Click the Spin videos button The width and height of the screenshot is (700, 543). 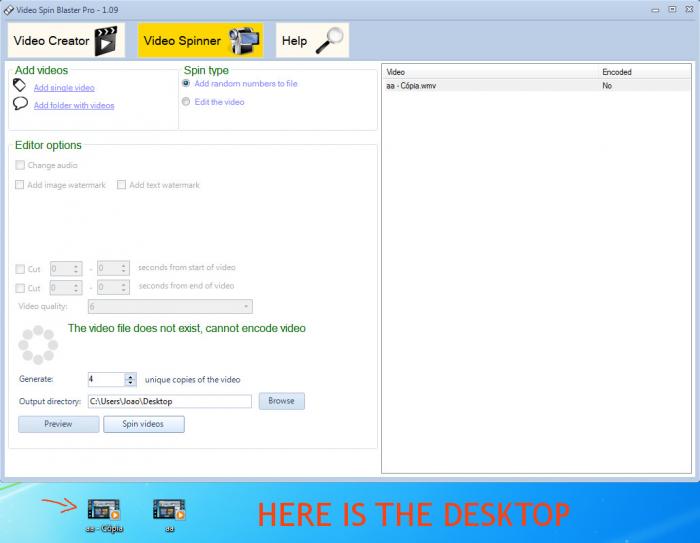tap(144, 424)
